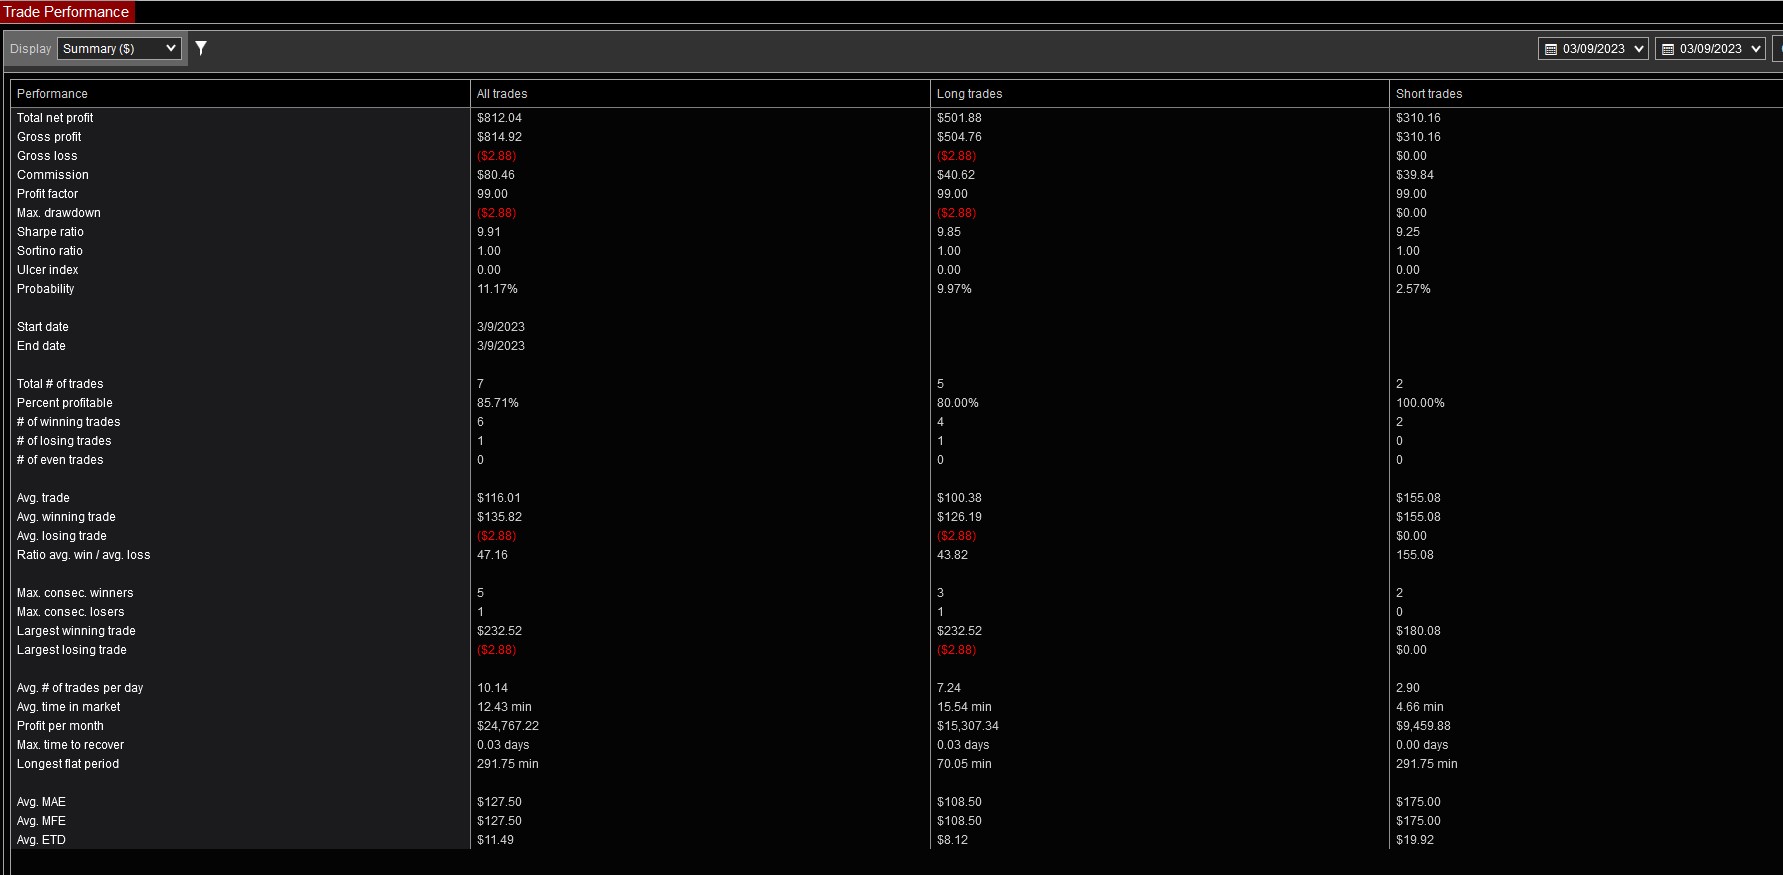
Task: Click the 12.43 min time in market
Action: (504, 707)
